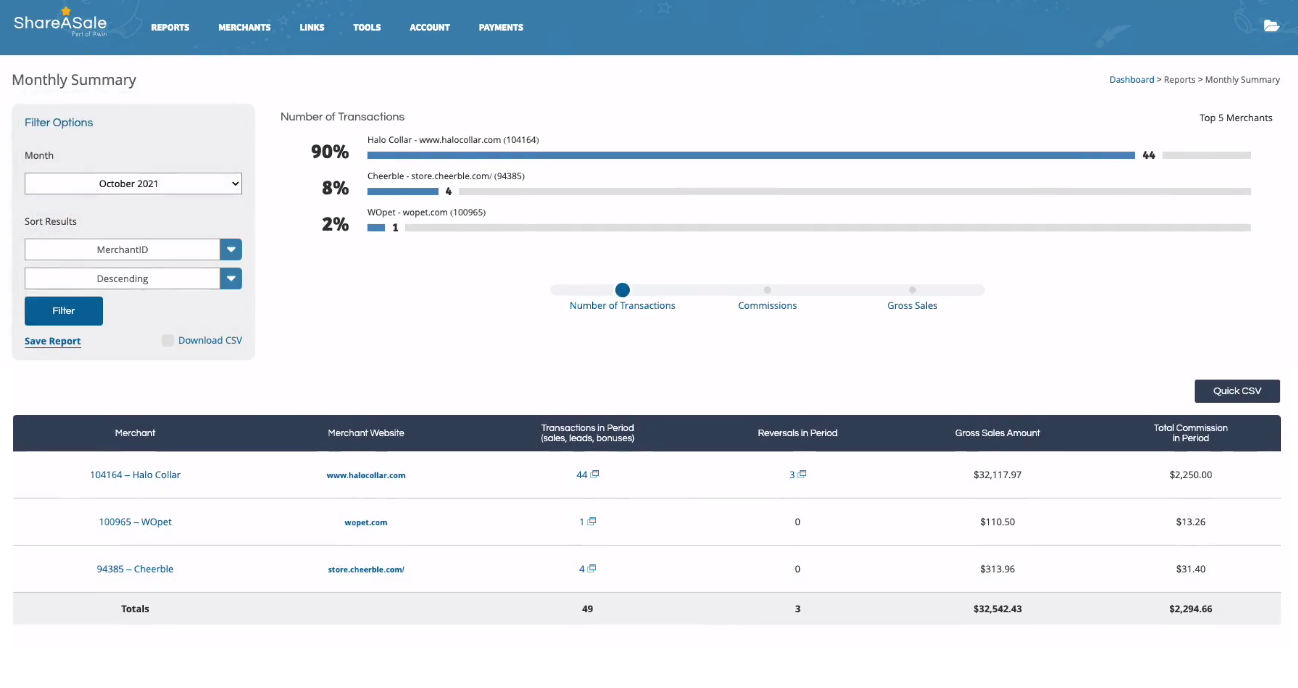This screenshot has width=1298, height=688.
Task: Click the Totals row label
Action: tap(135, 608)
